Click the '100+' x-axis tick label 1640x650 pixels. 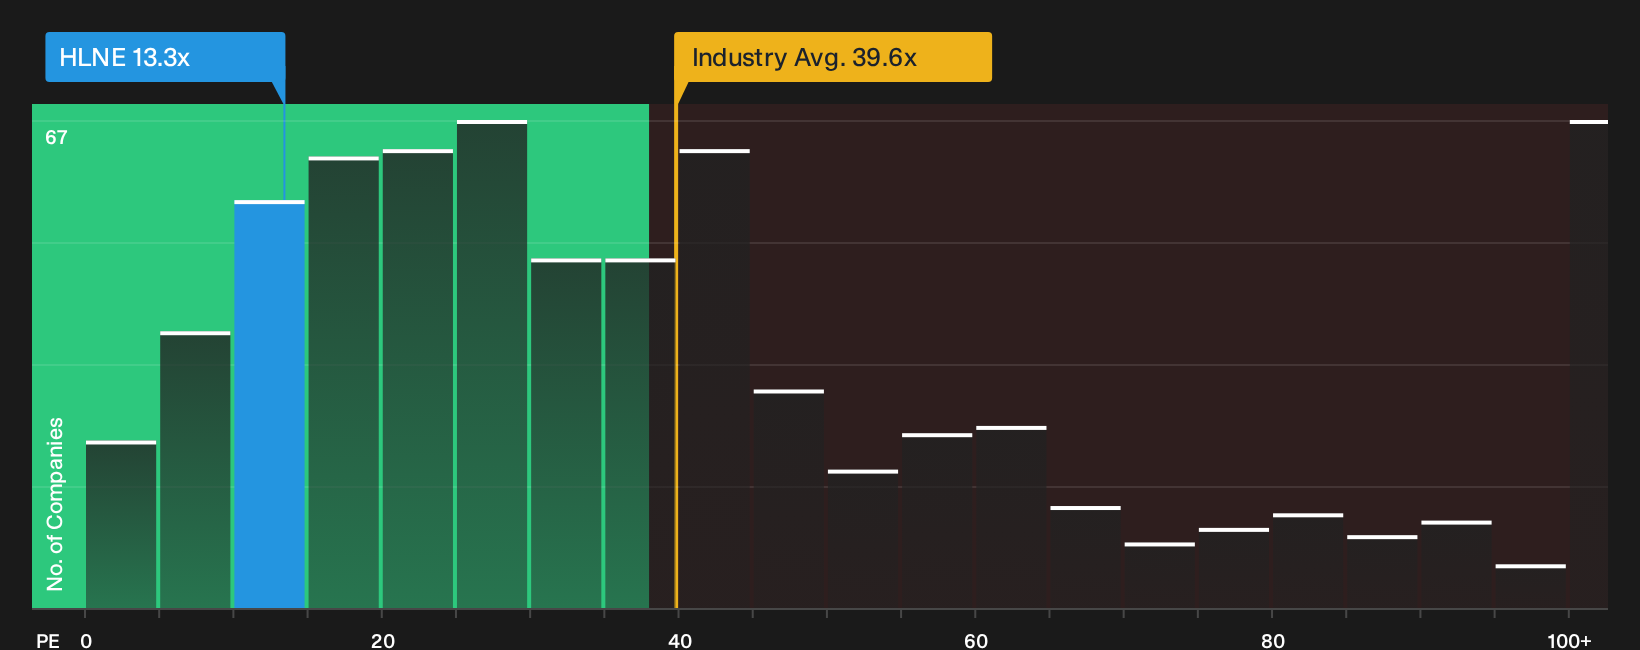1569,640
